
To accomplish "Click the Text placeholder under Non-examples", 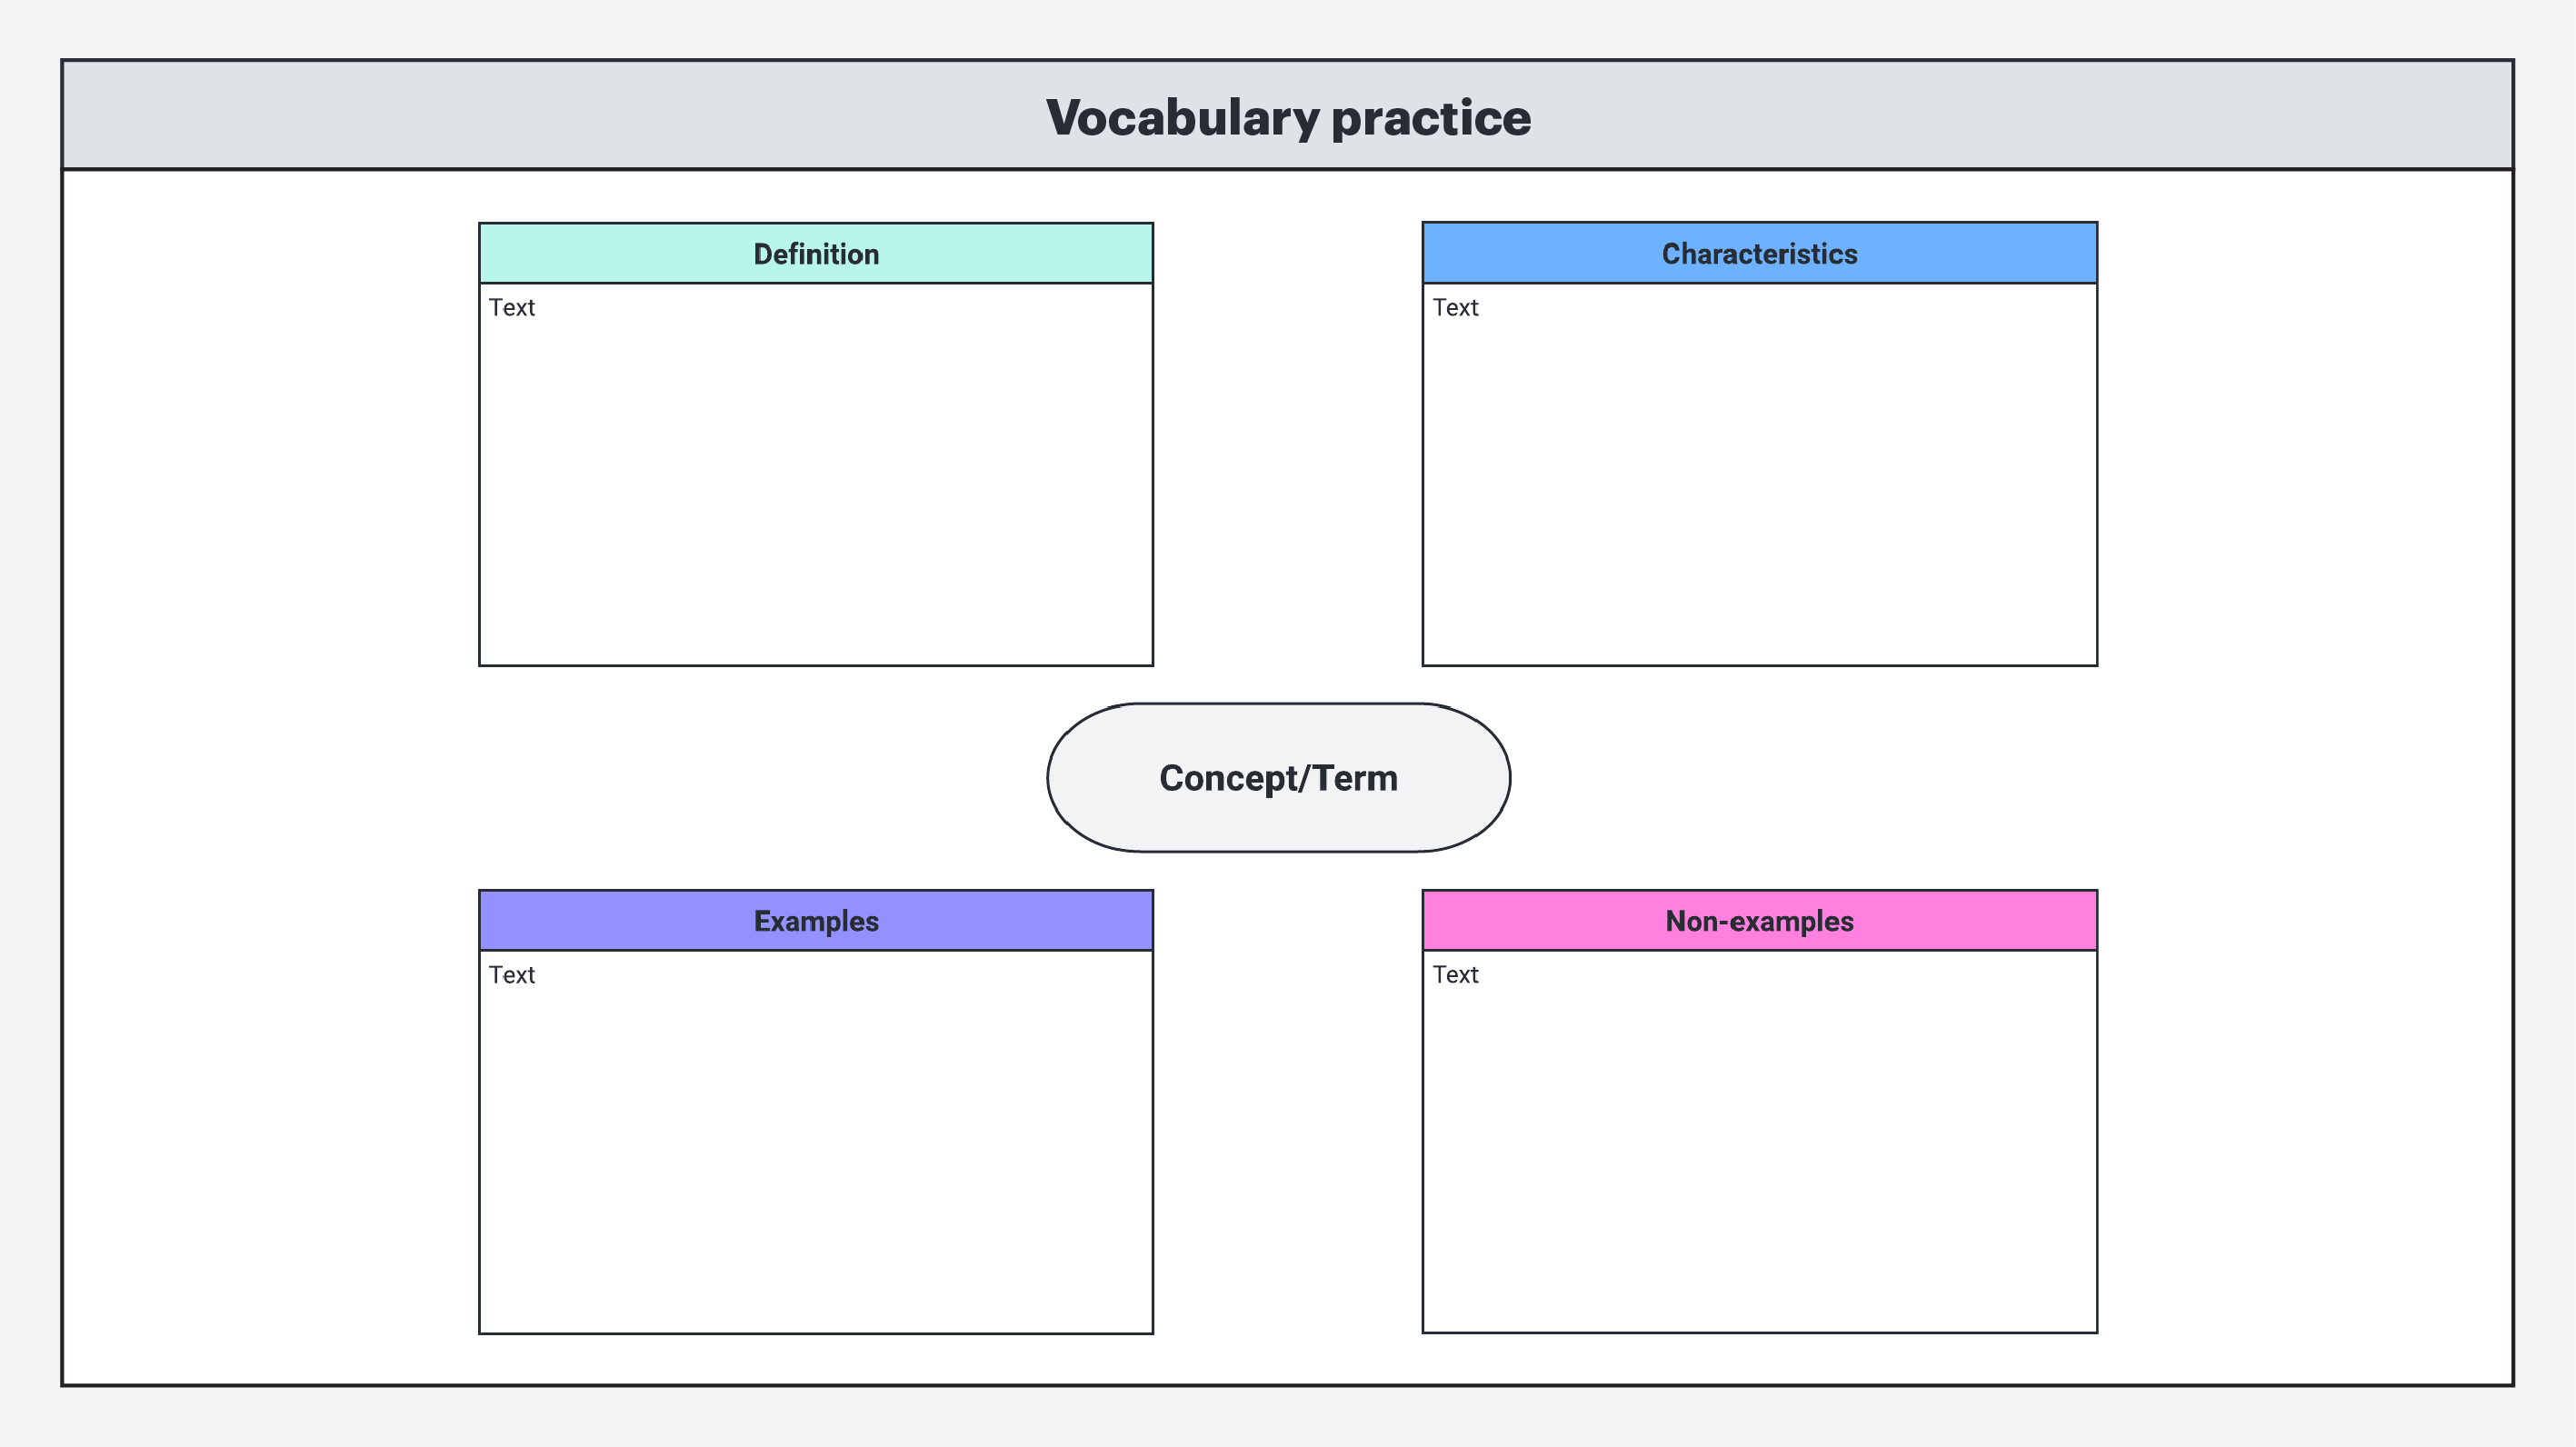I will (1455, 975).
